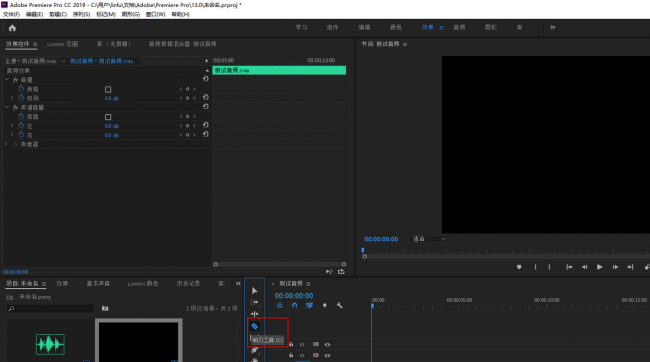Show more workspaces with the double arrow

[553, 27]
